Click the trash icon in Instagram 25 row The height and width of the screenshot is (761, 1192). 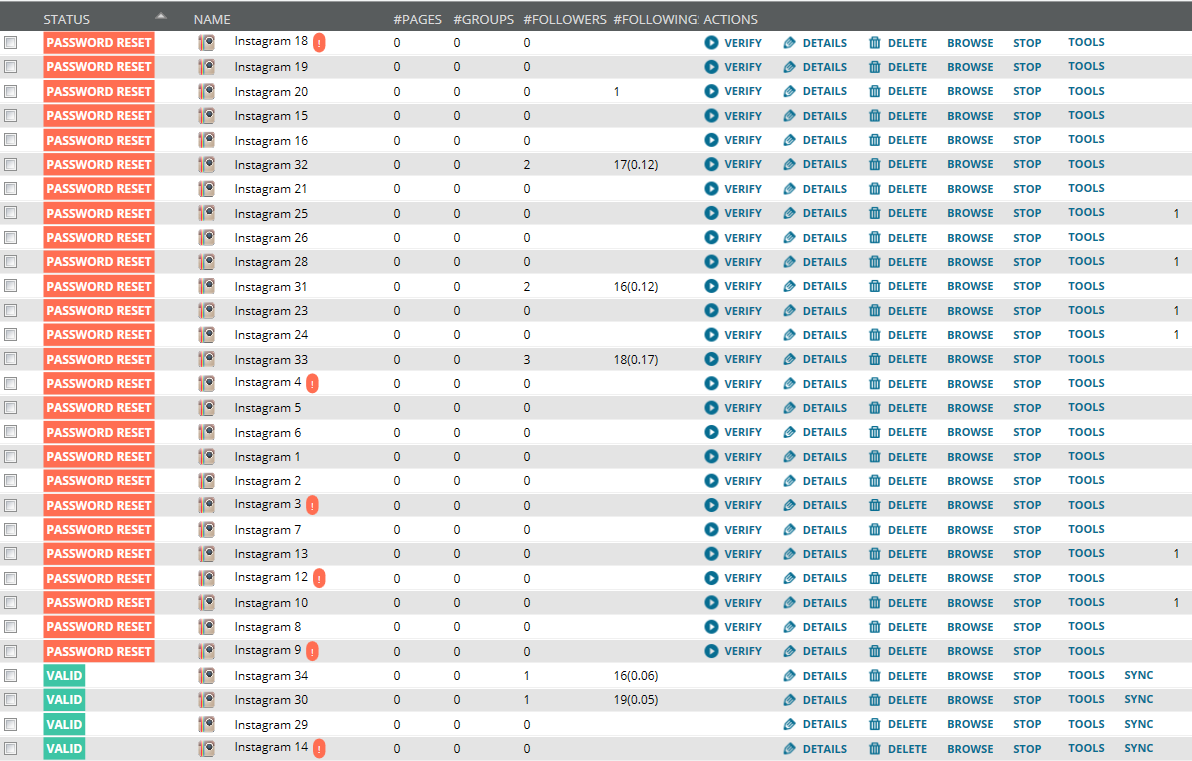click(875, 213)
